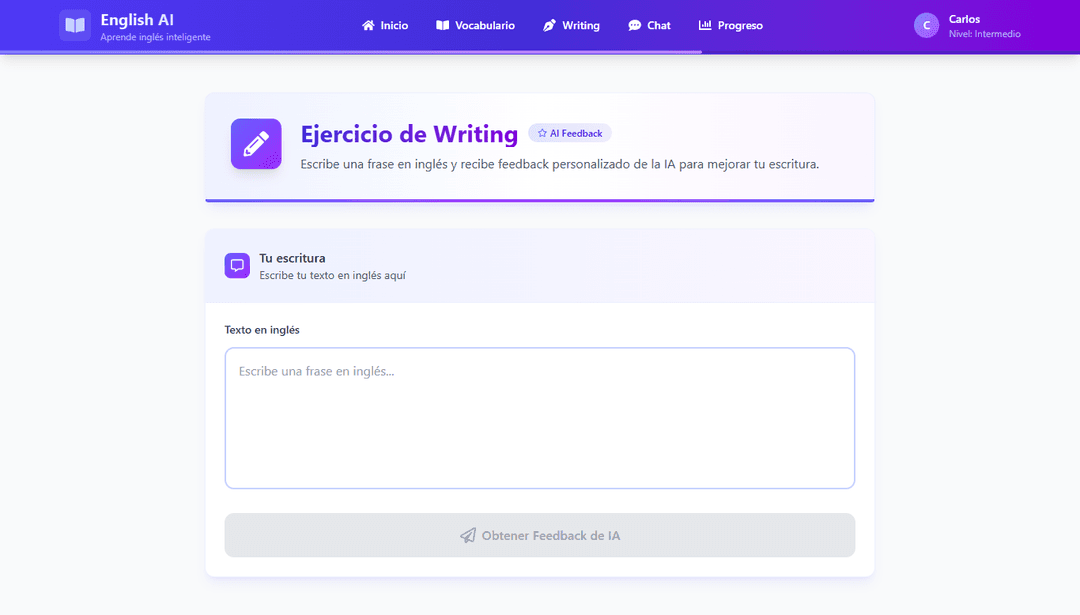
Task: Click the home icon beside Inicio
Action: tap(368, 26)
